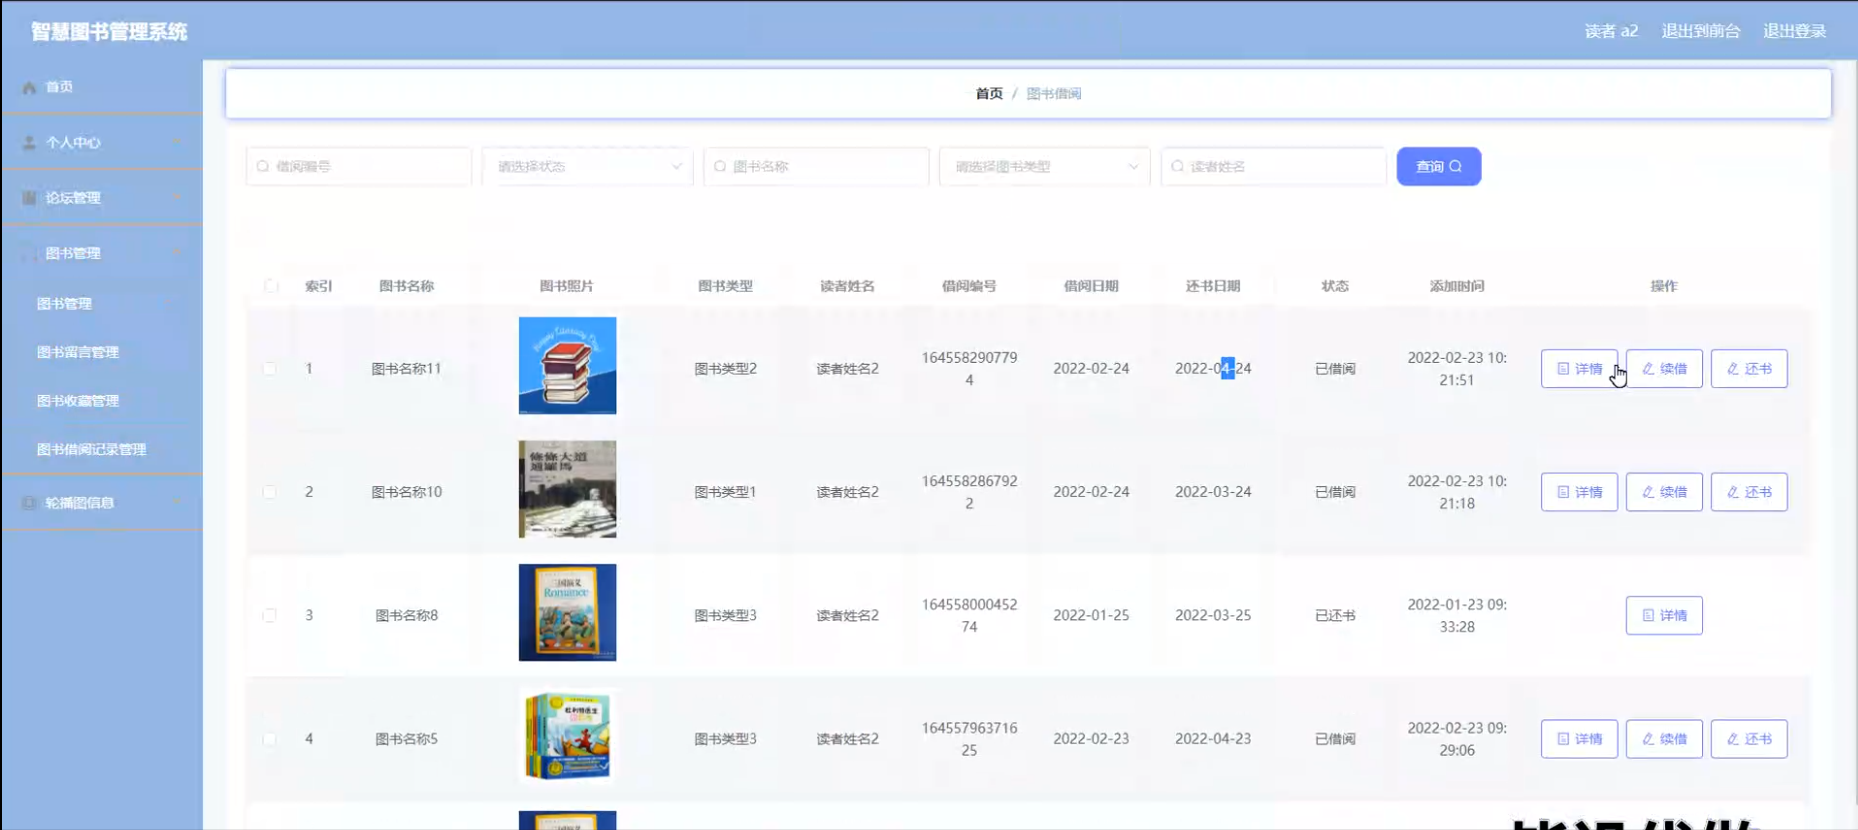Open 详情 for 图书名称8
The image size is (1858, 830).
pos(1664,615)
